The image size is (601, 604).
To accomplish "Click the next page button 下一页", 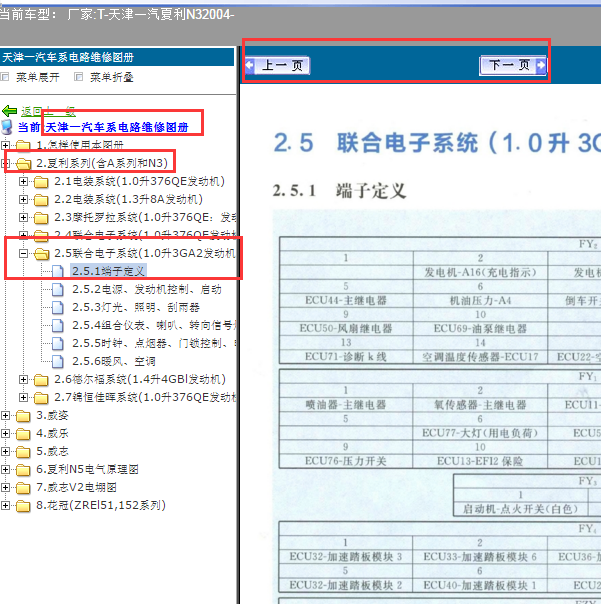I will tap(513, 65).
